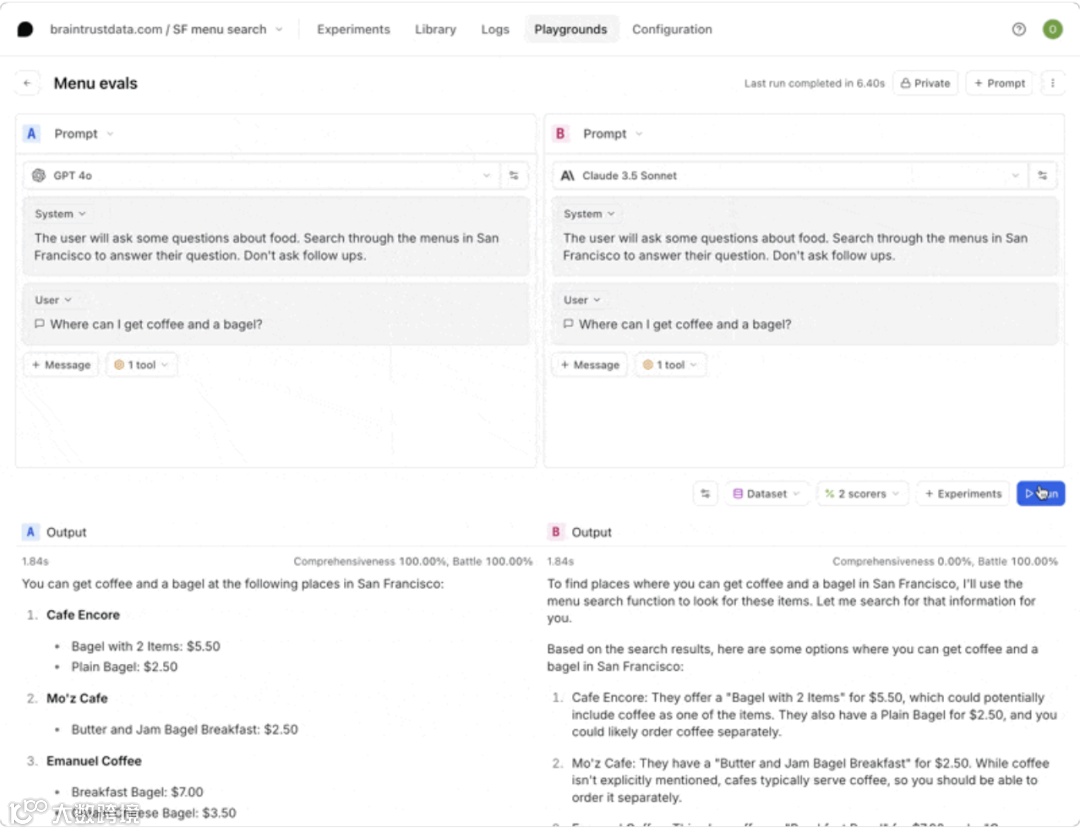Switch to the Library tab
This screenshot has width=1080, height=833.
click(435, 30)
